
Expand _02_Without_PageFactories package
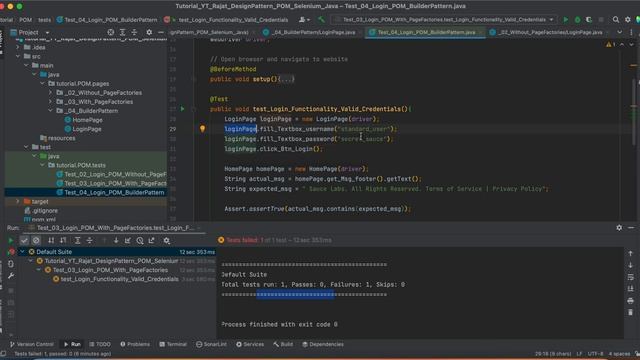pyautogui.click(x=50, y=93)
